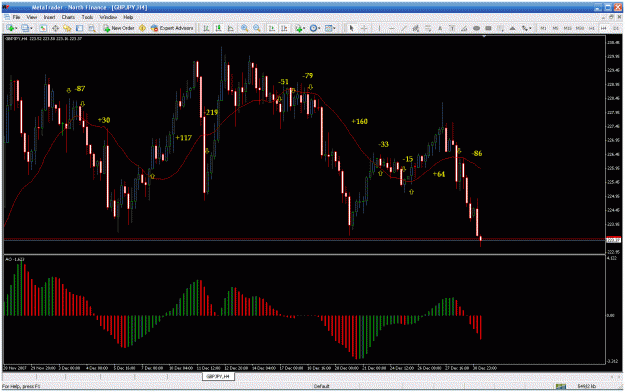This screenshot has width=625, height=392.
Task: Zoom in on the chart
Action: 244,28
